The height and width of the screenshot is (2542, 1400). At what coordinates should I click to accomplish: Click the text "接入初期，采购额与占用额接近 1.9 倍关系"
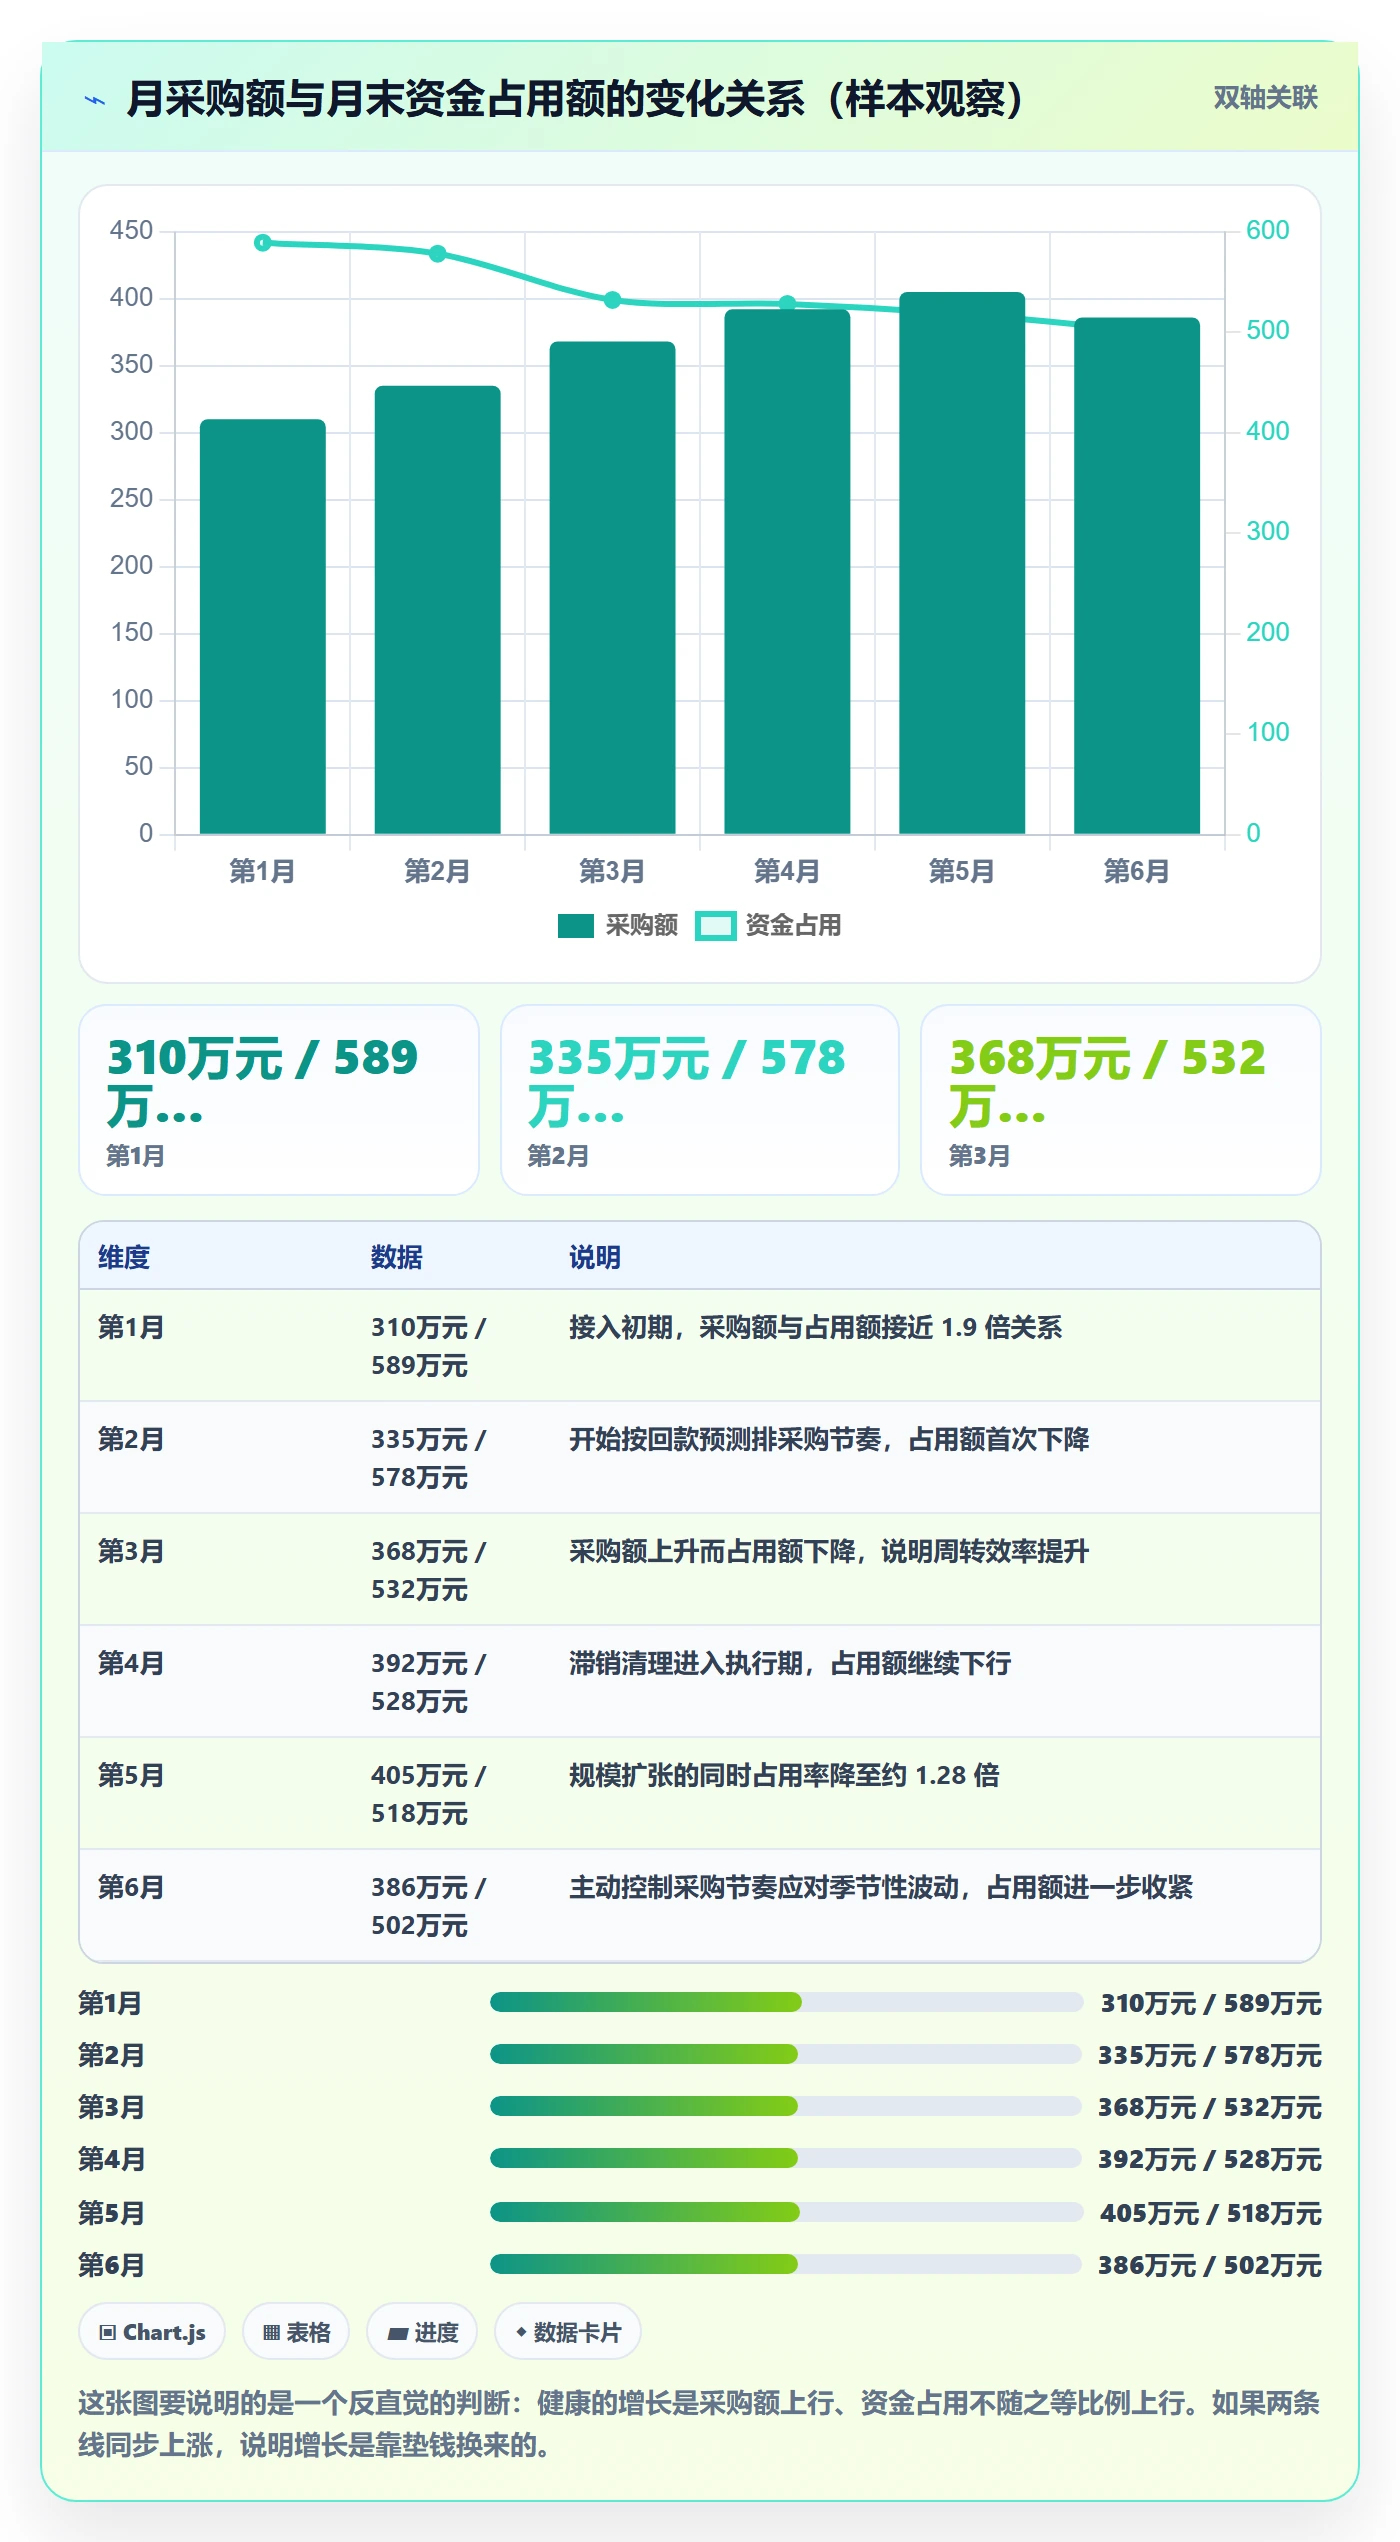click(815, 1327)
